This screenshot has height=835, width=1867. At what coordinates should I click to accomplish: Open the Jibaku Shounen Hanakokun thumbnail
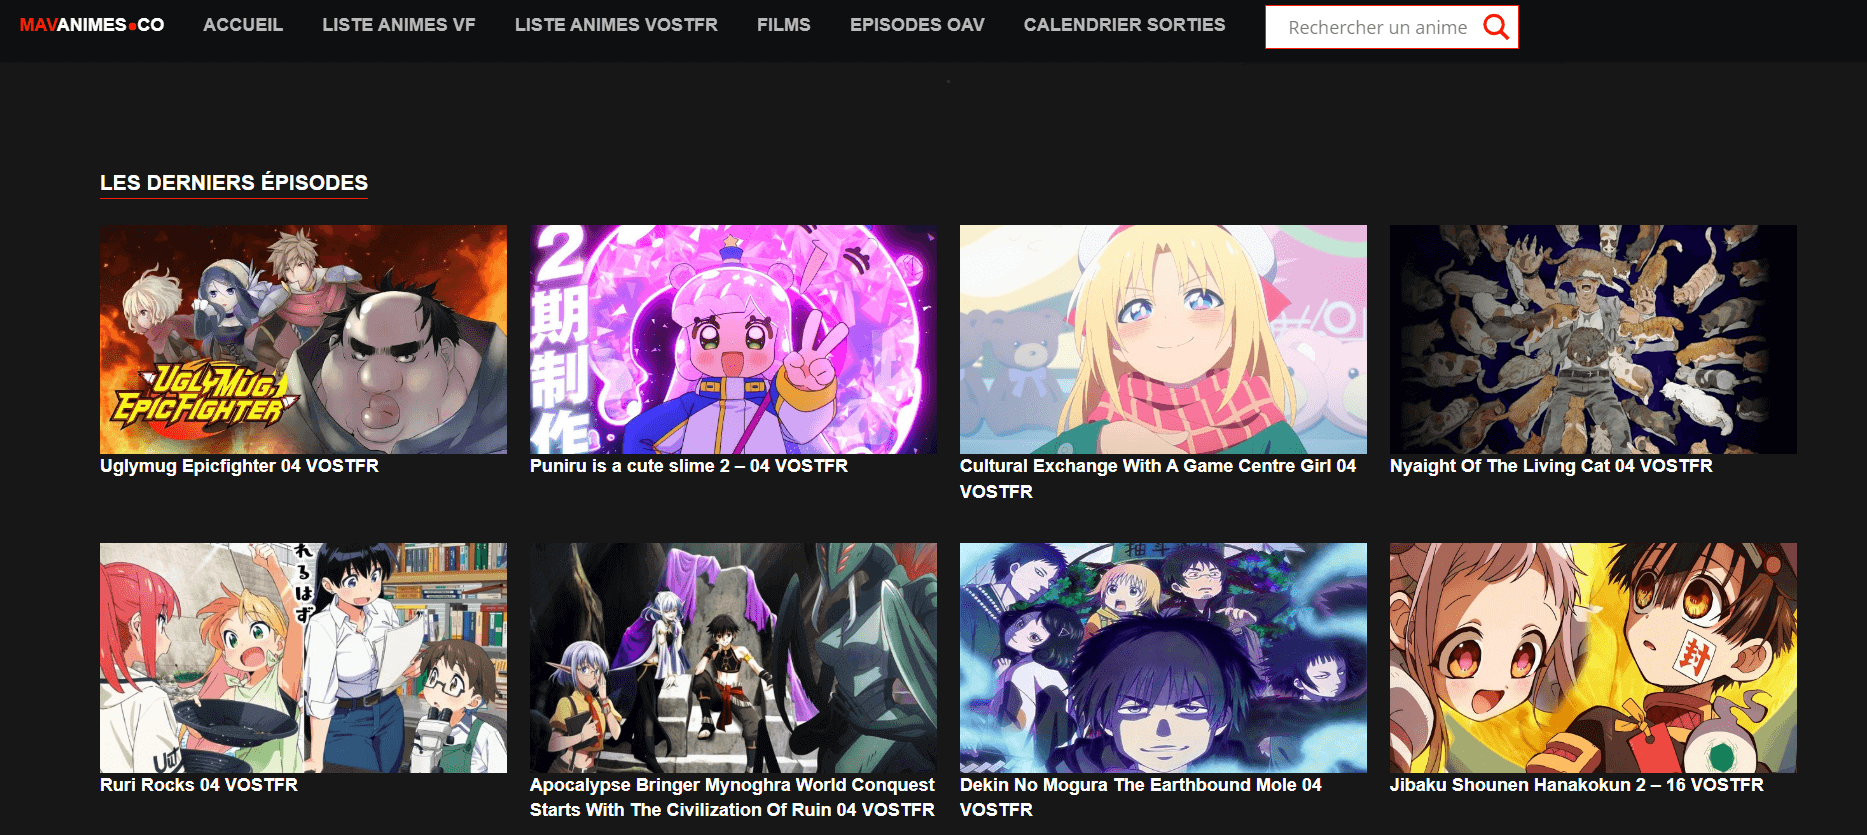pyautogui.click(x=1593, y=657)
